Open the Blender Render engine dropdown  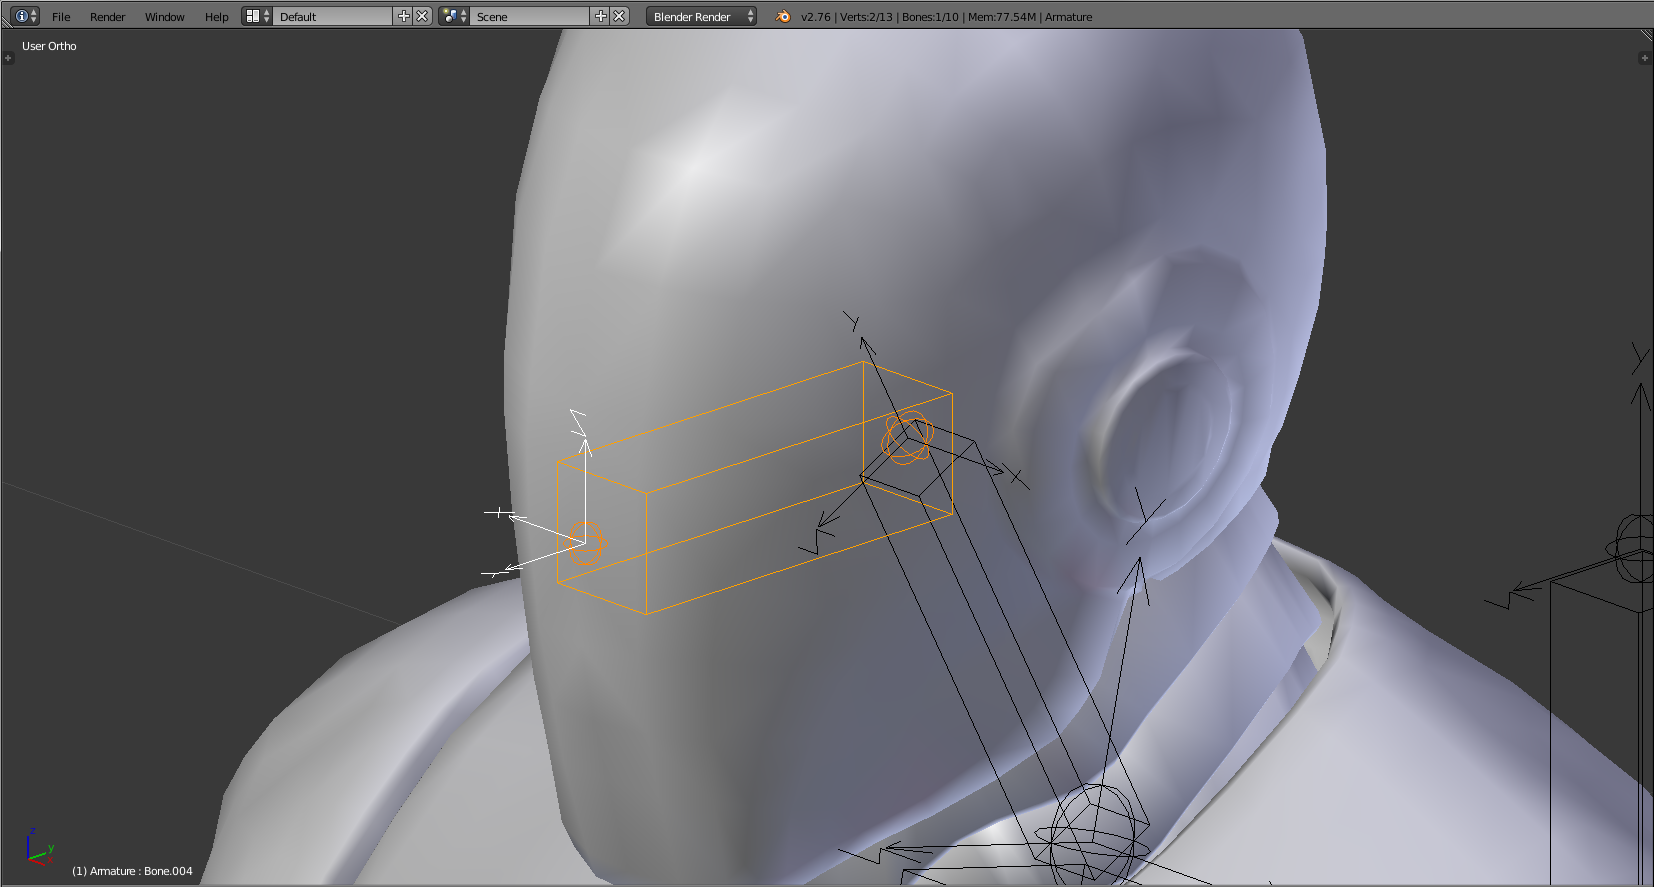701,16
